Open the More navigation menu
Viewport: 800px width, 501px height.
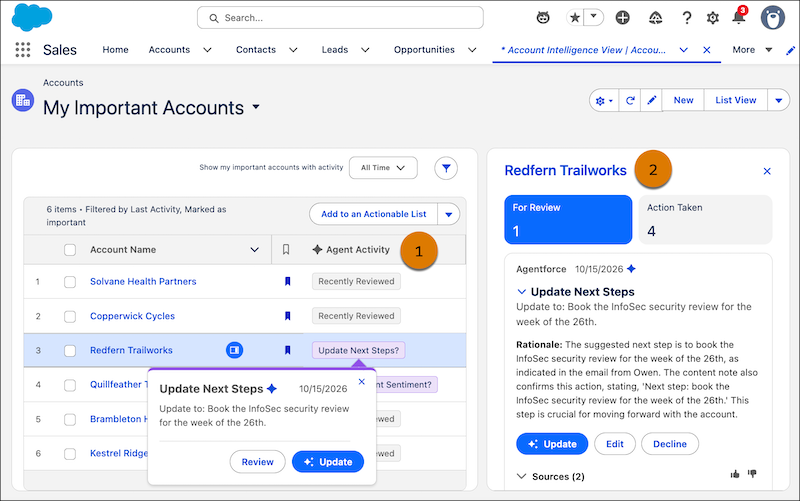point(752,50)
